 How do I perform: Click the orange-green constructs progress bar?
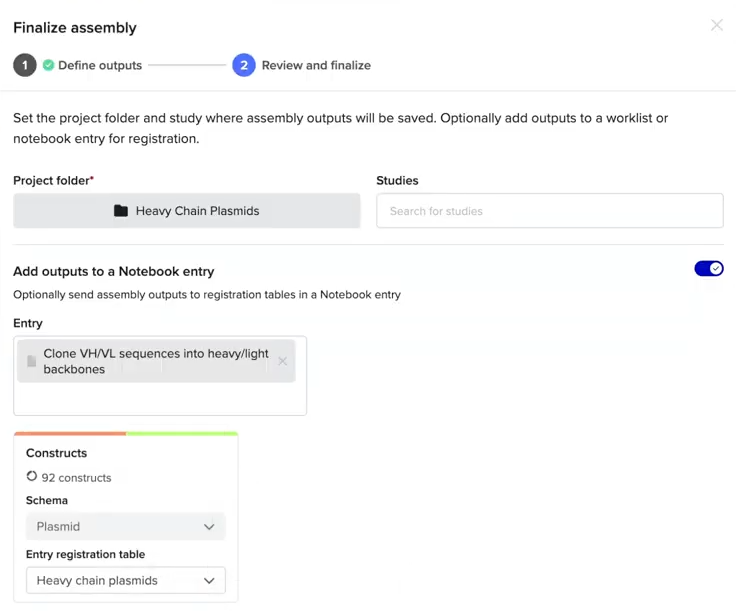(x=125, y=434)
